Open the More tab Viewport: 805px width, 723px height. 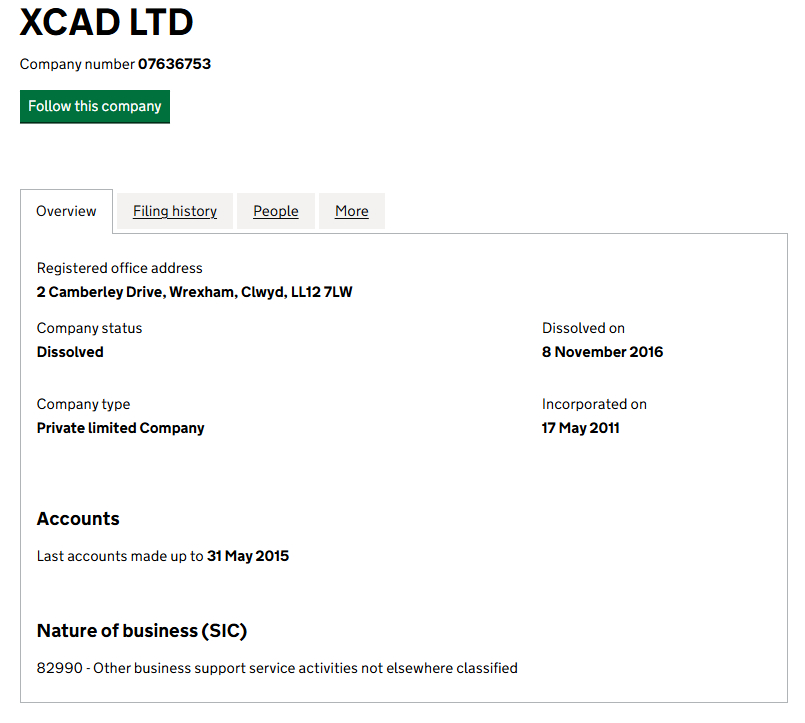coord(352,211)
